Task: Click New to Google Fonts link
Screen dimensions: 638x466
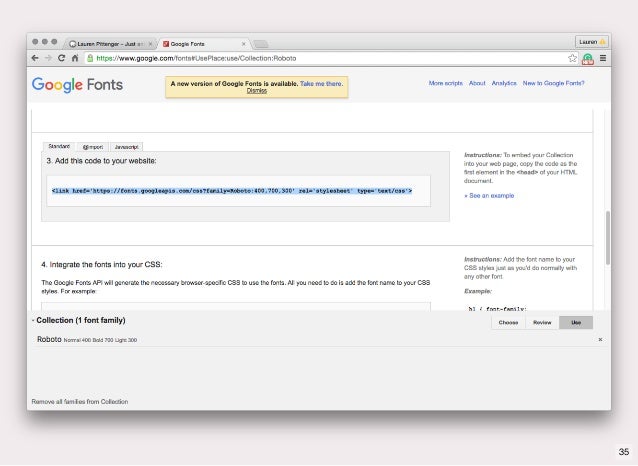Action: (x=553, y=83)
